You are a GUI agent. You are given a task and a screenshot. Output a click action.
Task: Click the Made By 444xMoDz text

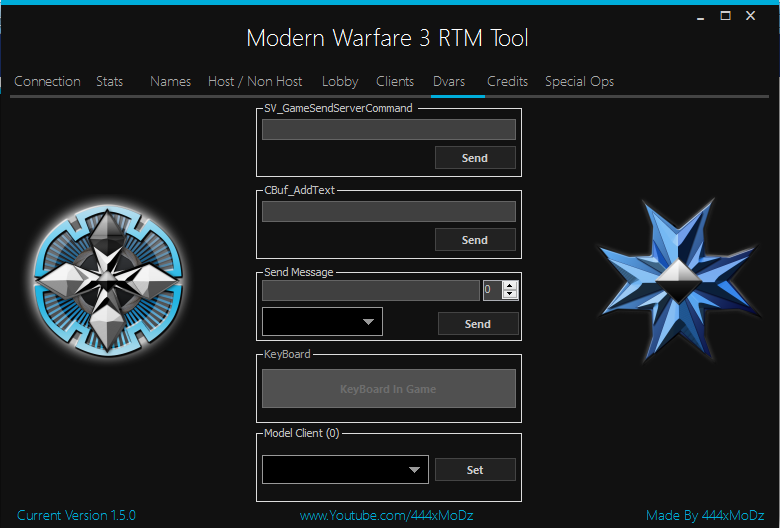coord(705,516)
